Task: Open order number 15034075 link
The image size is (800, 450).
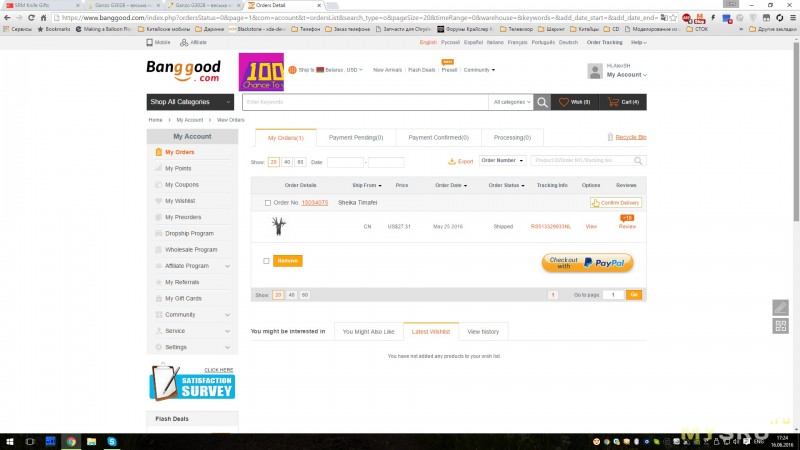Action: click(x=315, y=203)
